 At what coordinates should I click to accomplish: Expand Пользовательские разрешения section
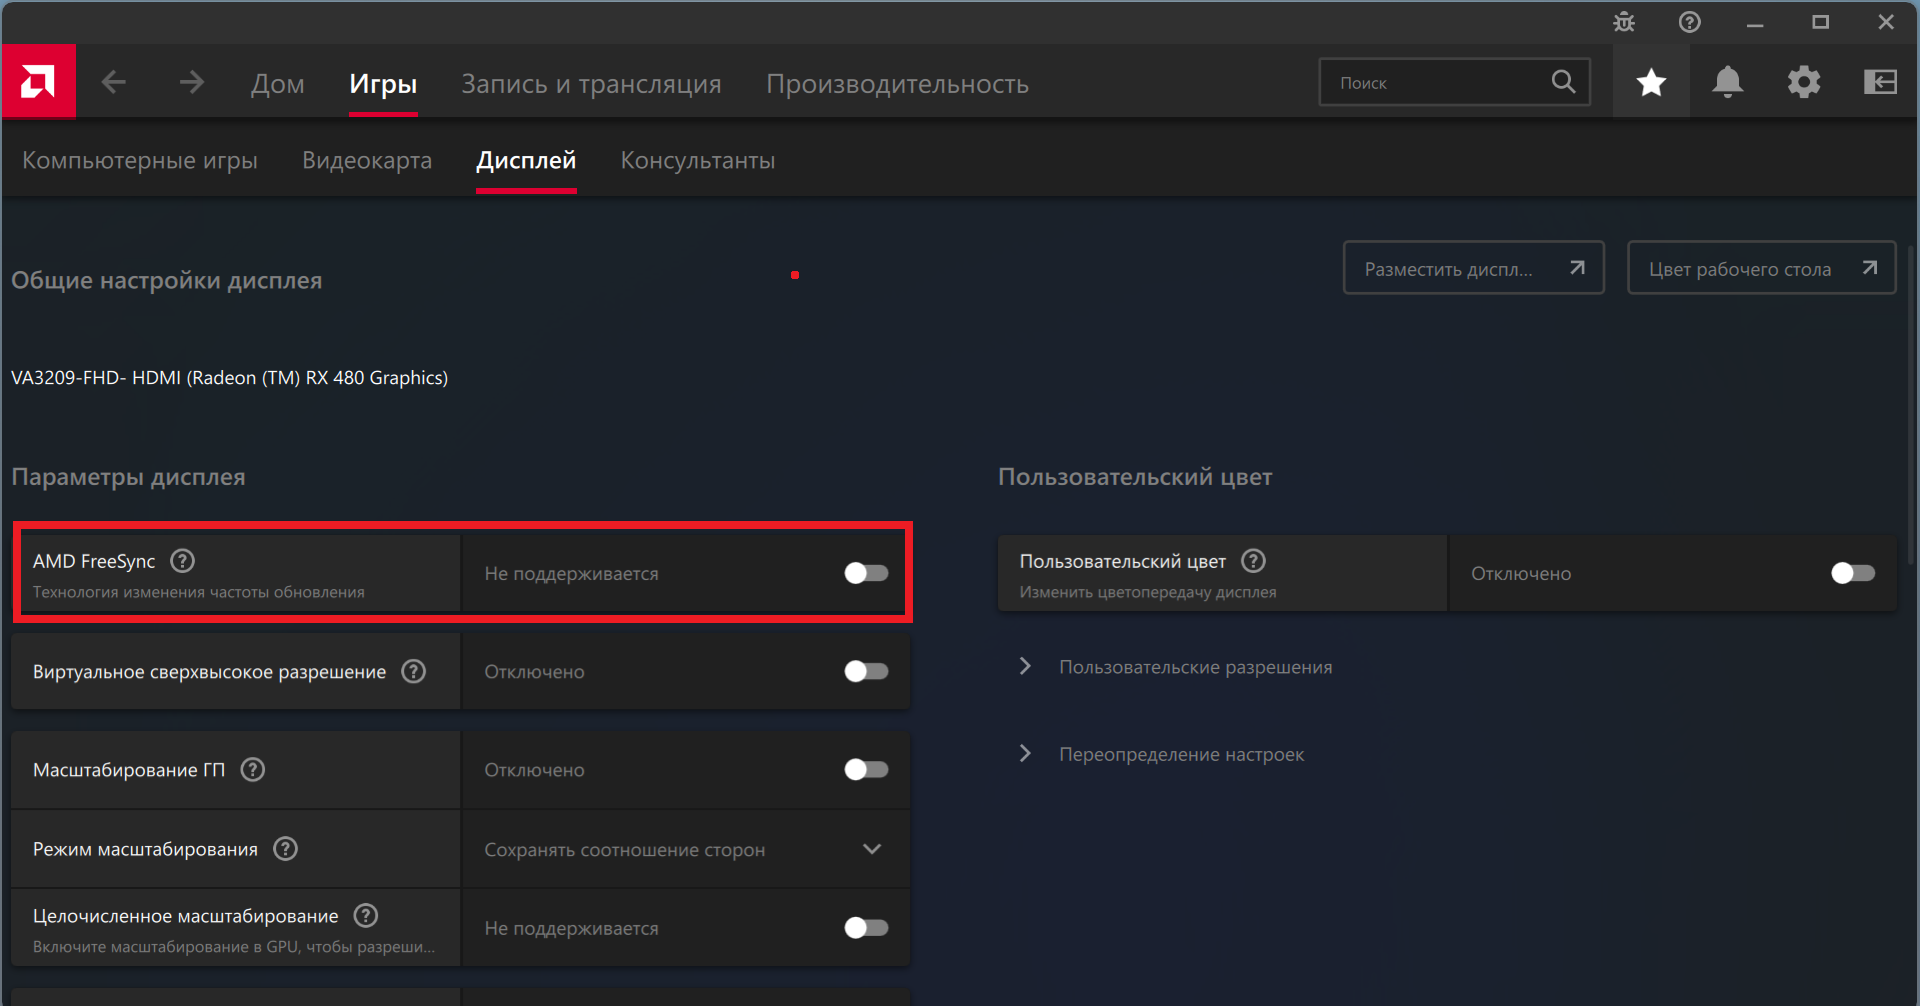pos(1174,667)
